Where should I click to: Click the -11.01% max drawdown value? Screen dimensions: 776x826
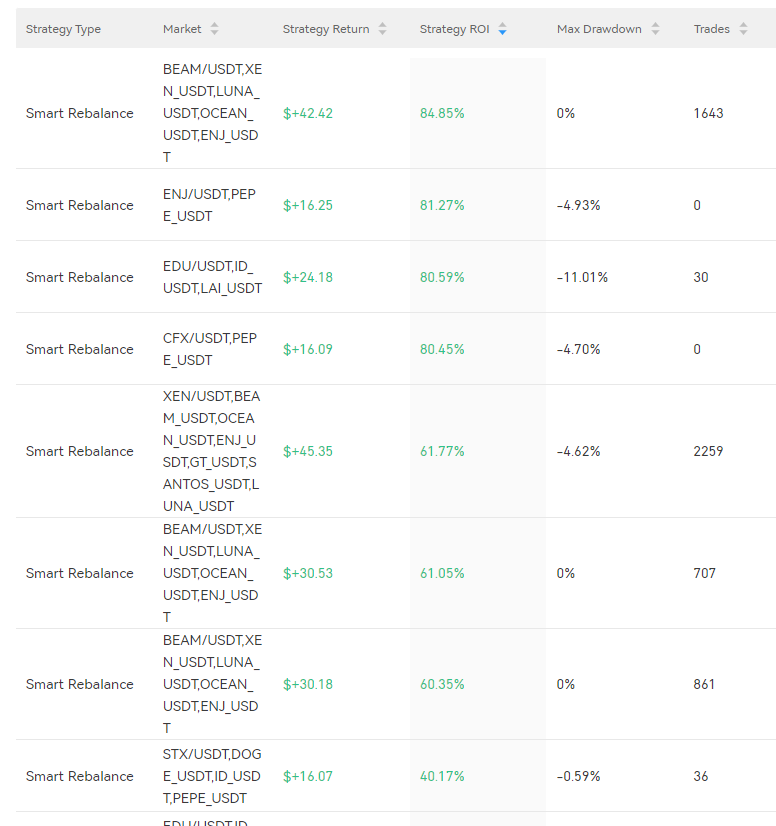[582, 277]
